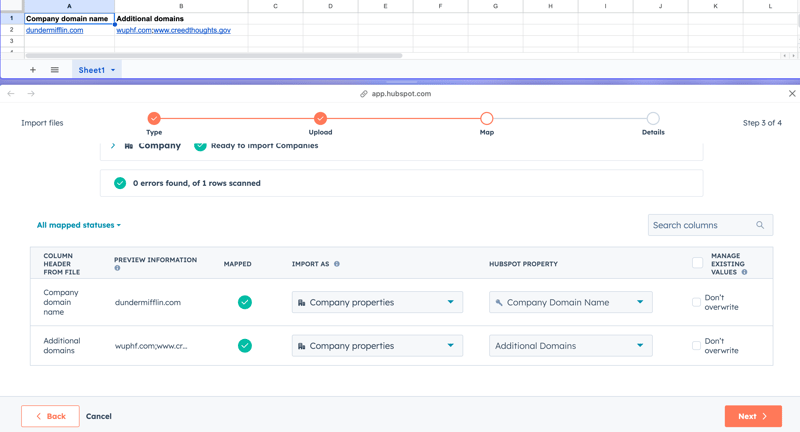Viewport: 800px width, 432px height.
Task: Open Sheet1 tab dropdown arrow
Action: coord(113,70)
